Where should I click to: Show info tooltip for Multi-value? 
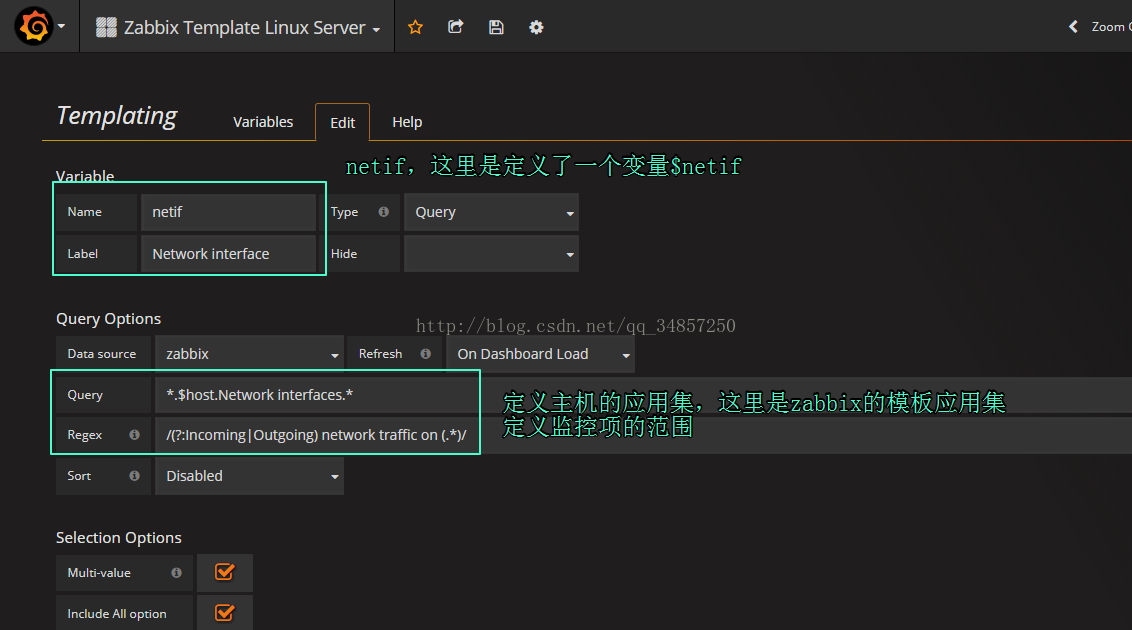coord(176,572)
